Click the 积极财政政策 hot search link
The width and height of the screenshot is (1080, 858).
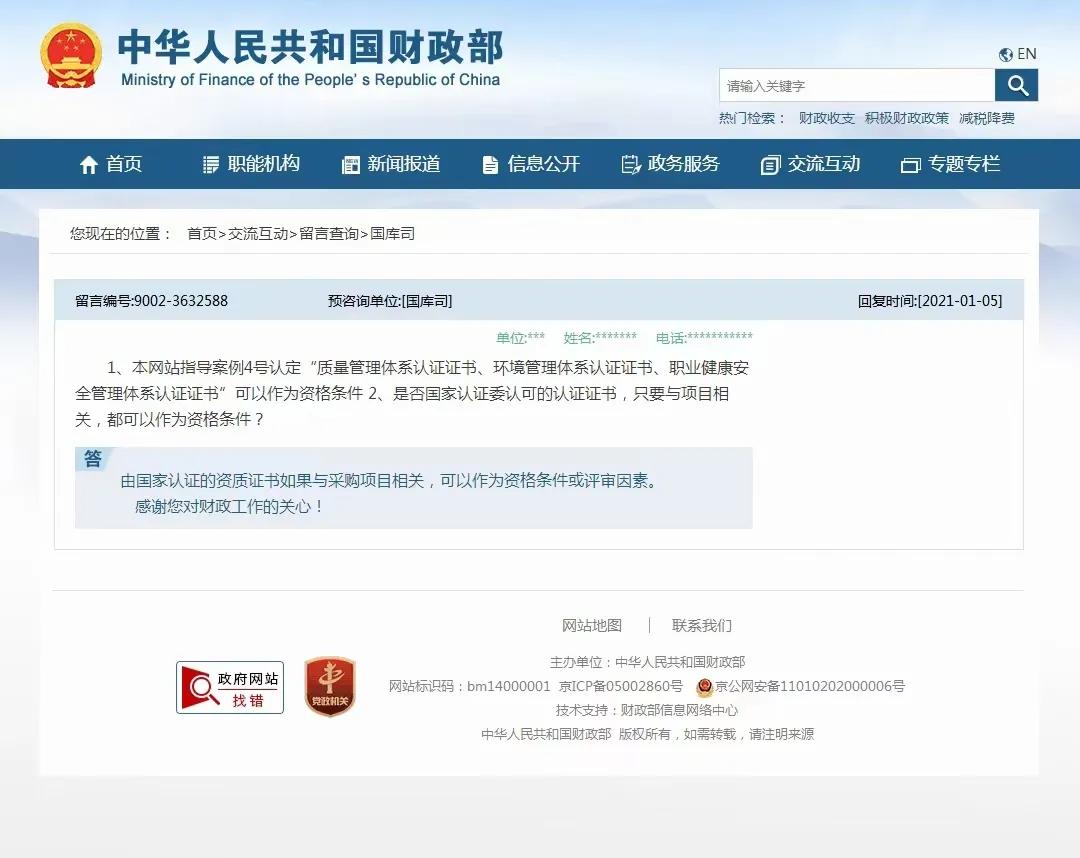[907, 119]
